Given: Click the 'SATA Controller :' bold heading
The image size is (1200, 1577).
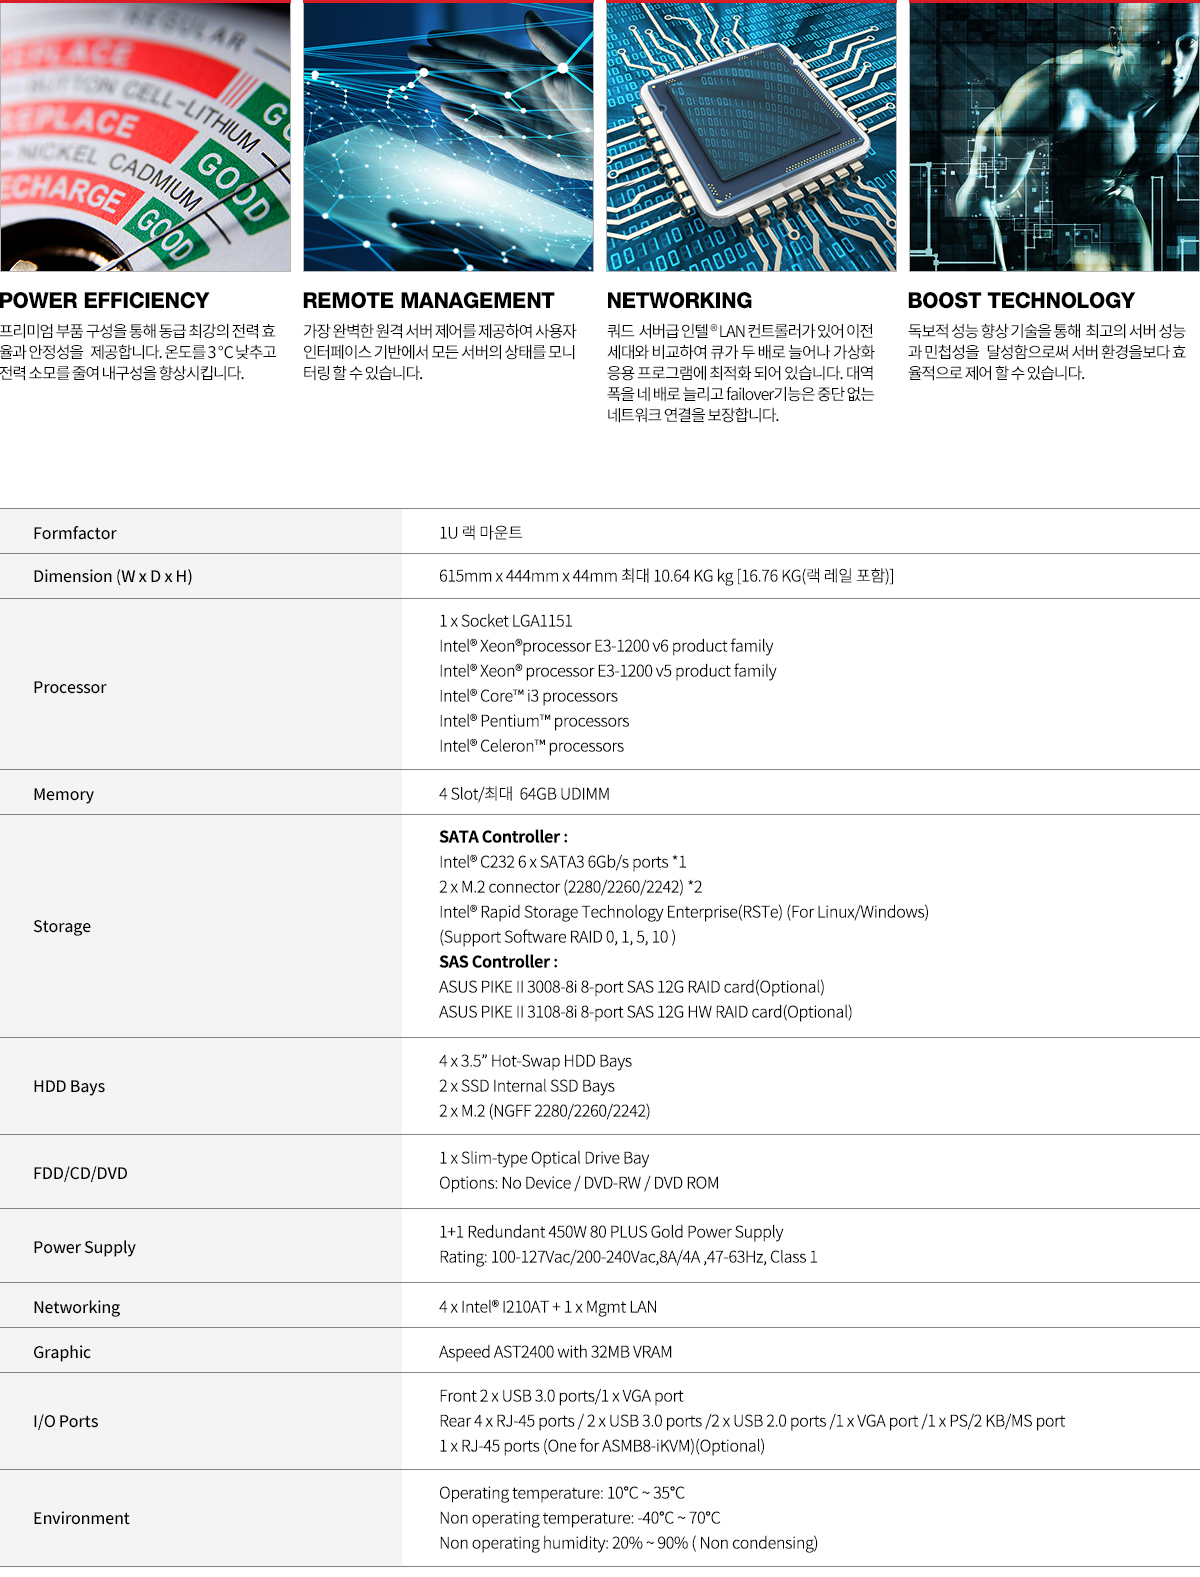Looking at the screenshot, I should pos(503,837).
